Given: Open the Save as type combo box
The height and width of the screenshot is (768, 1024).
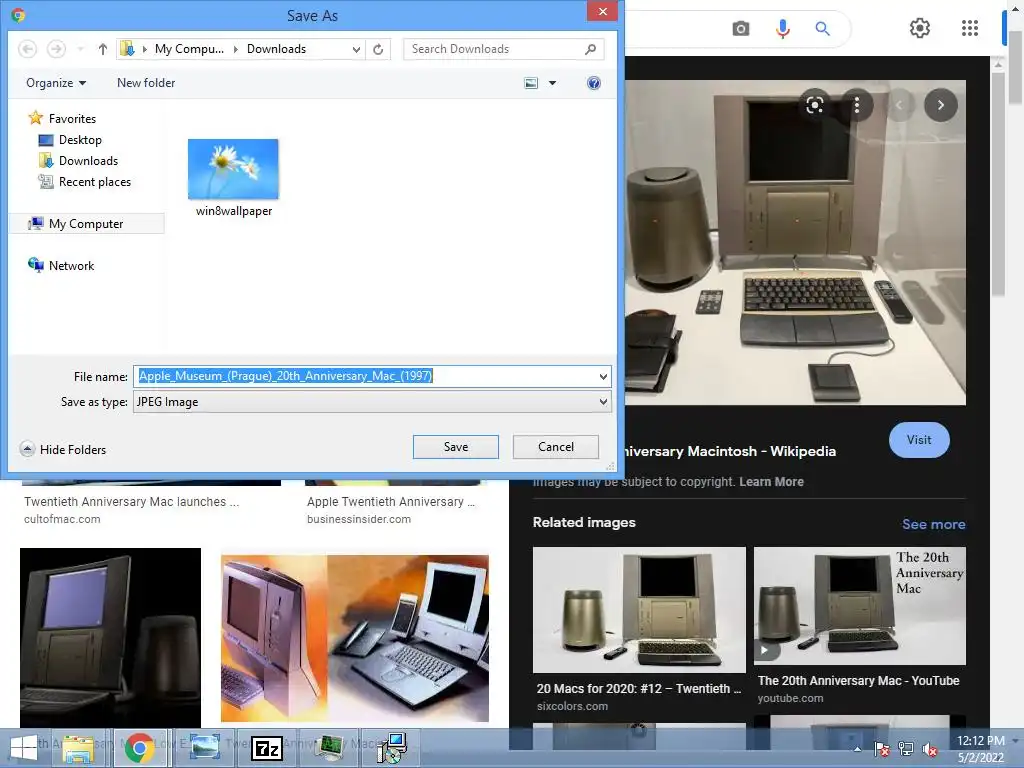Looking at the screenshot, I should coord(372,402).
